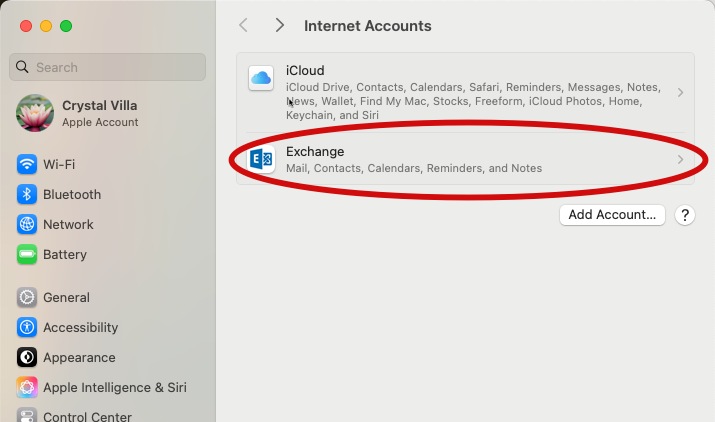Minimize the window with yellow button

[x=46, y=26]
